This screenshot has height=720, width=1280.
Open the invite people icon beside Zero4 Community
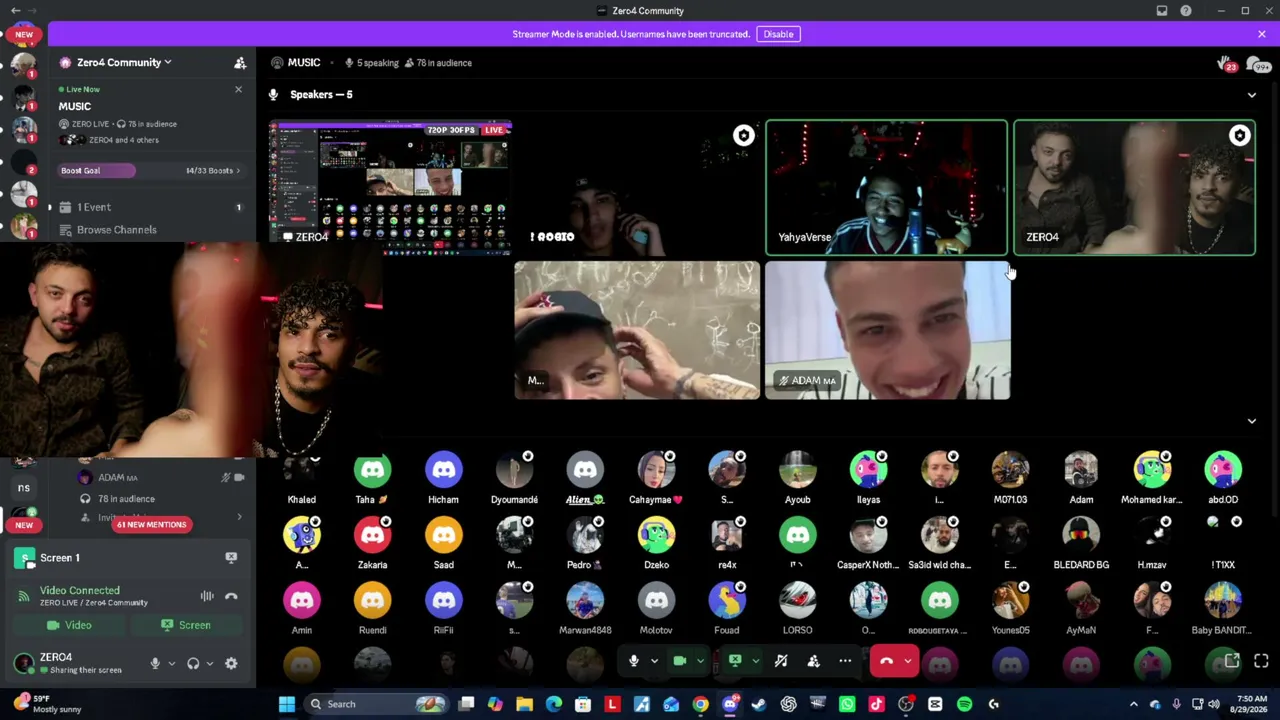(240, 63)
